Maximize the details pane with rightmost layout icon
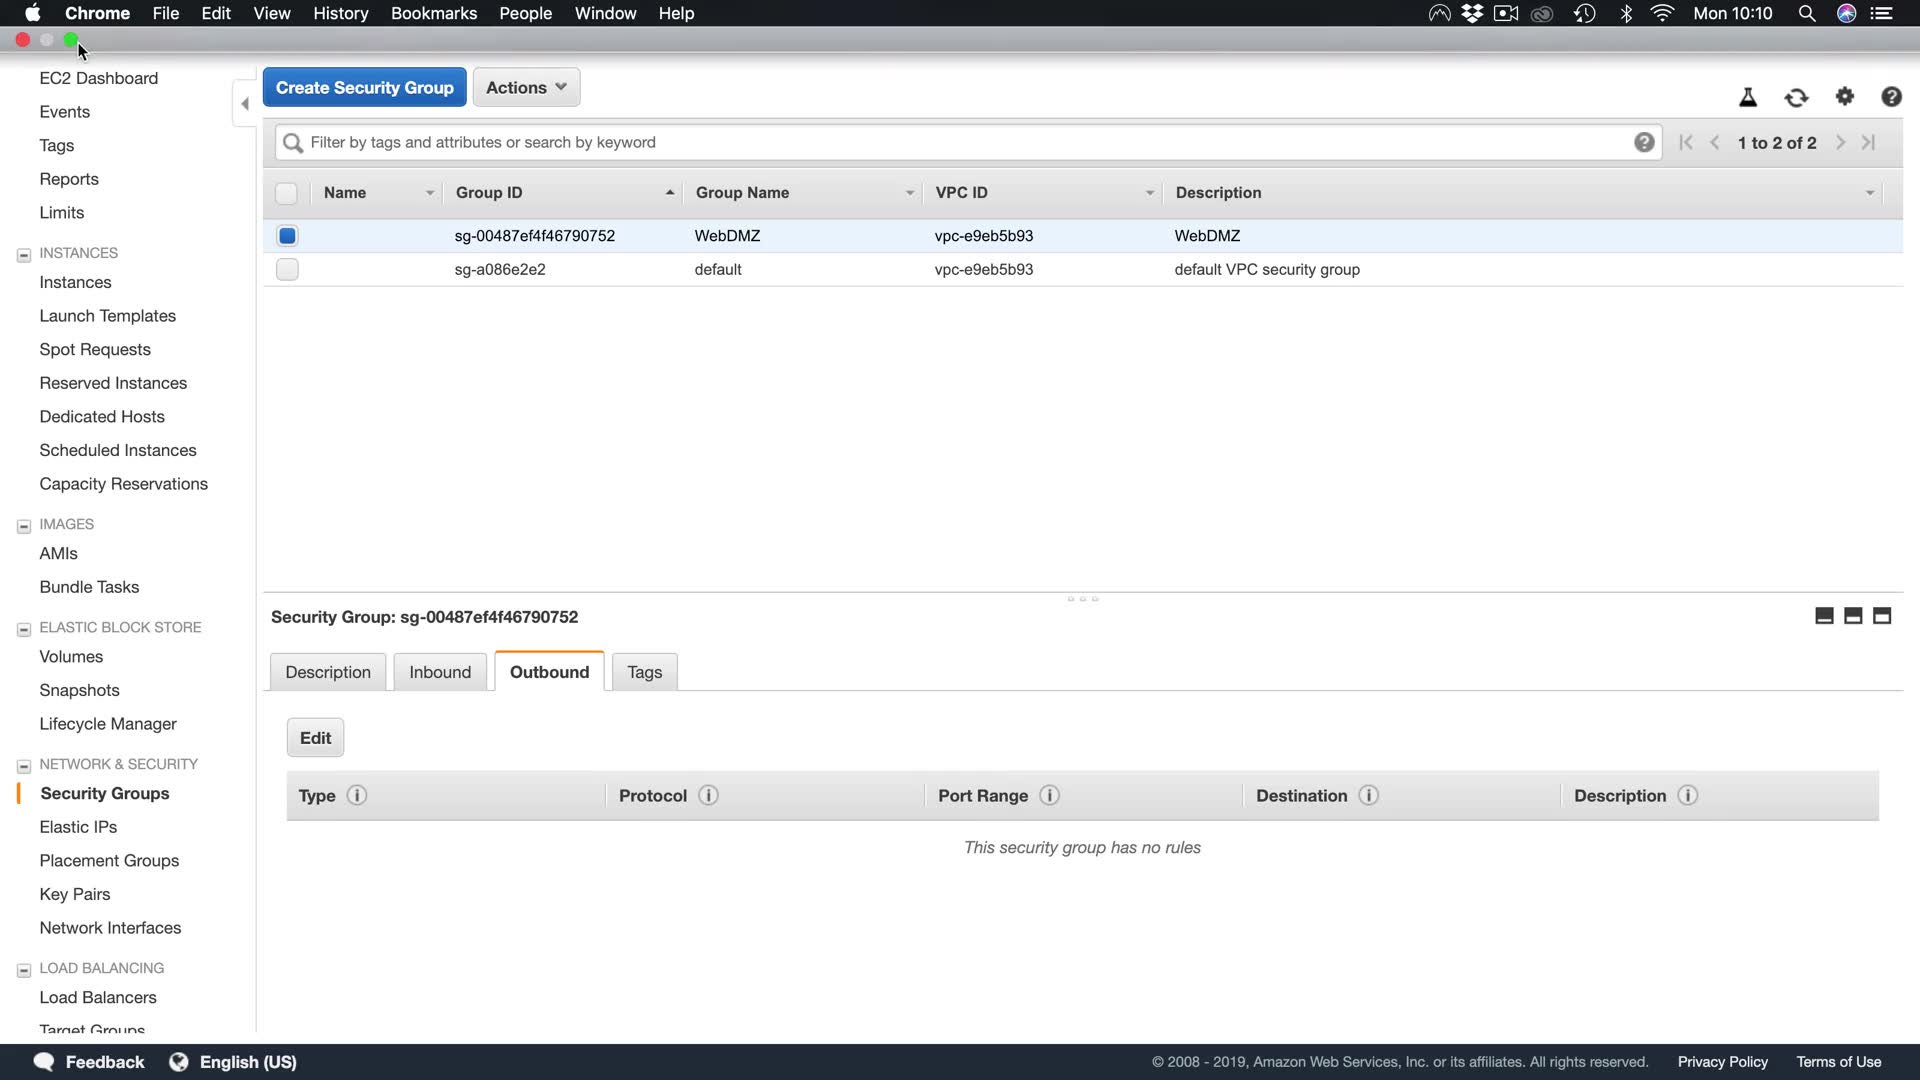Viewport: 1920px width, 1080px height. 1882,616
